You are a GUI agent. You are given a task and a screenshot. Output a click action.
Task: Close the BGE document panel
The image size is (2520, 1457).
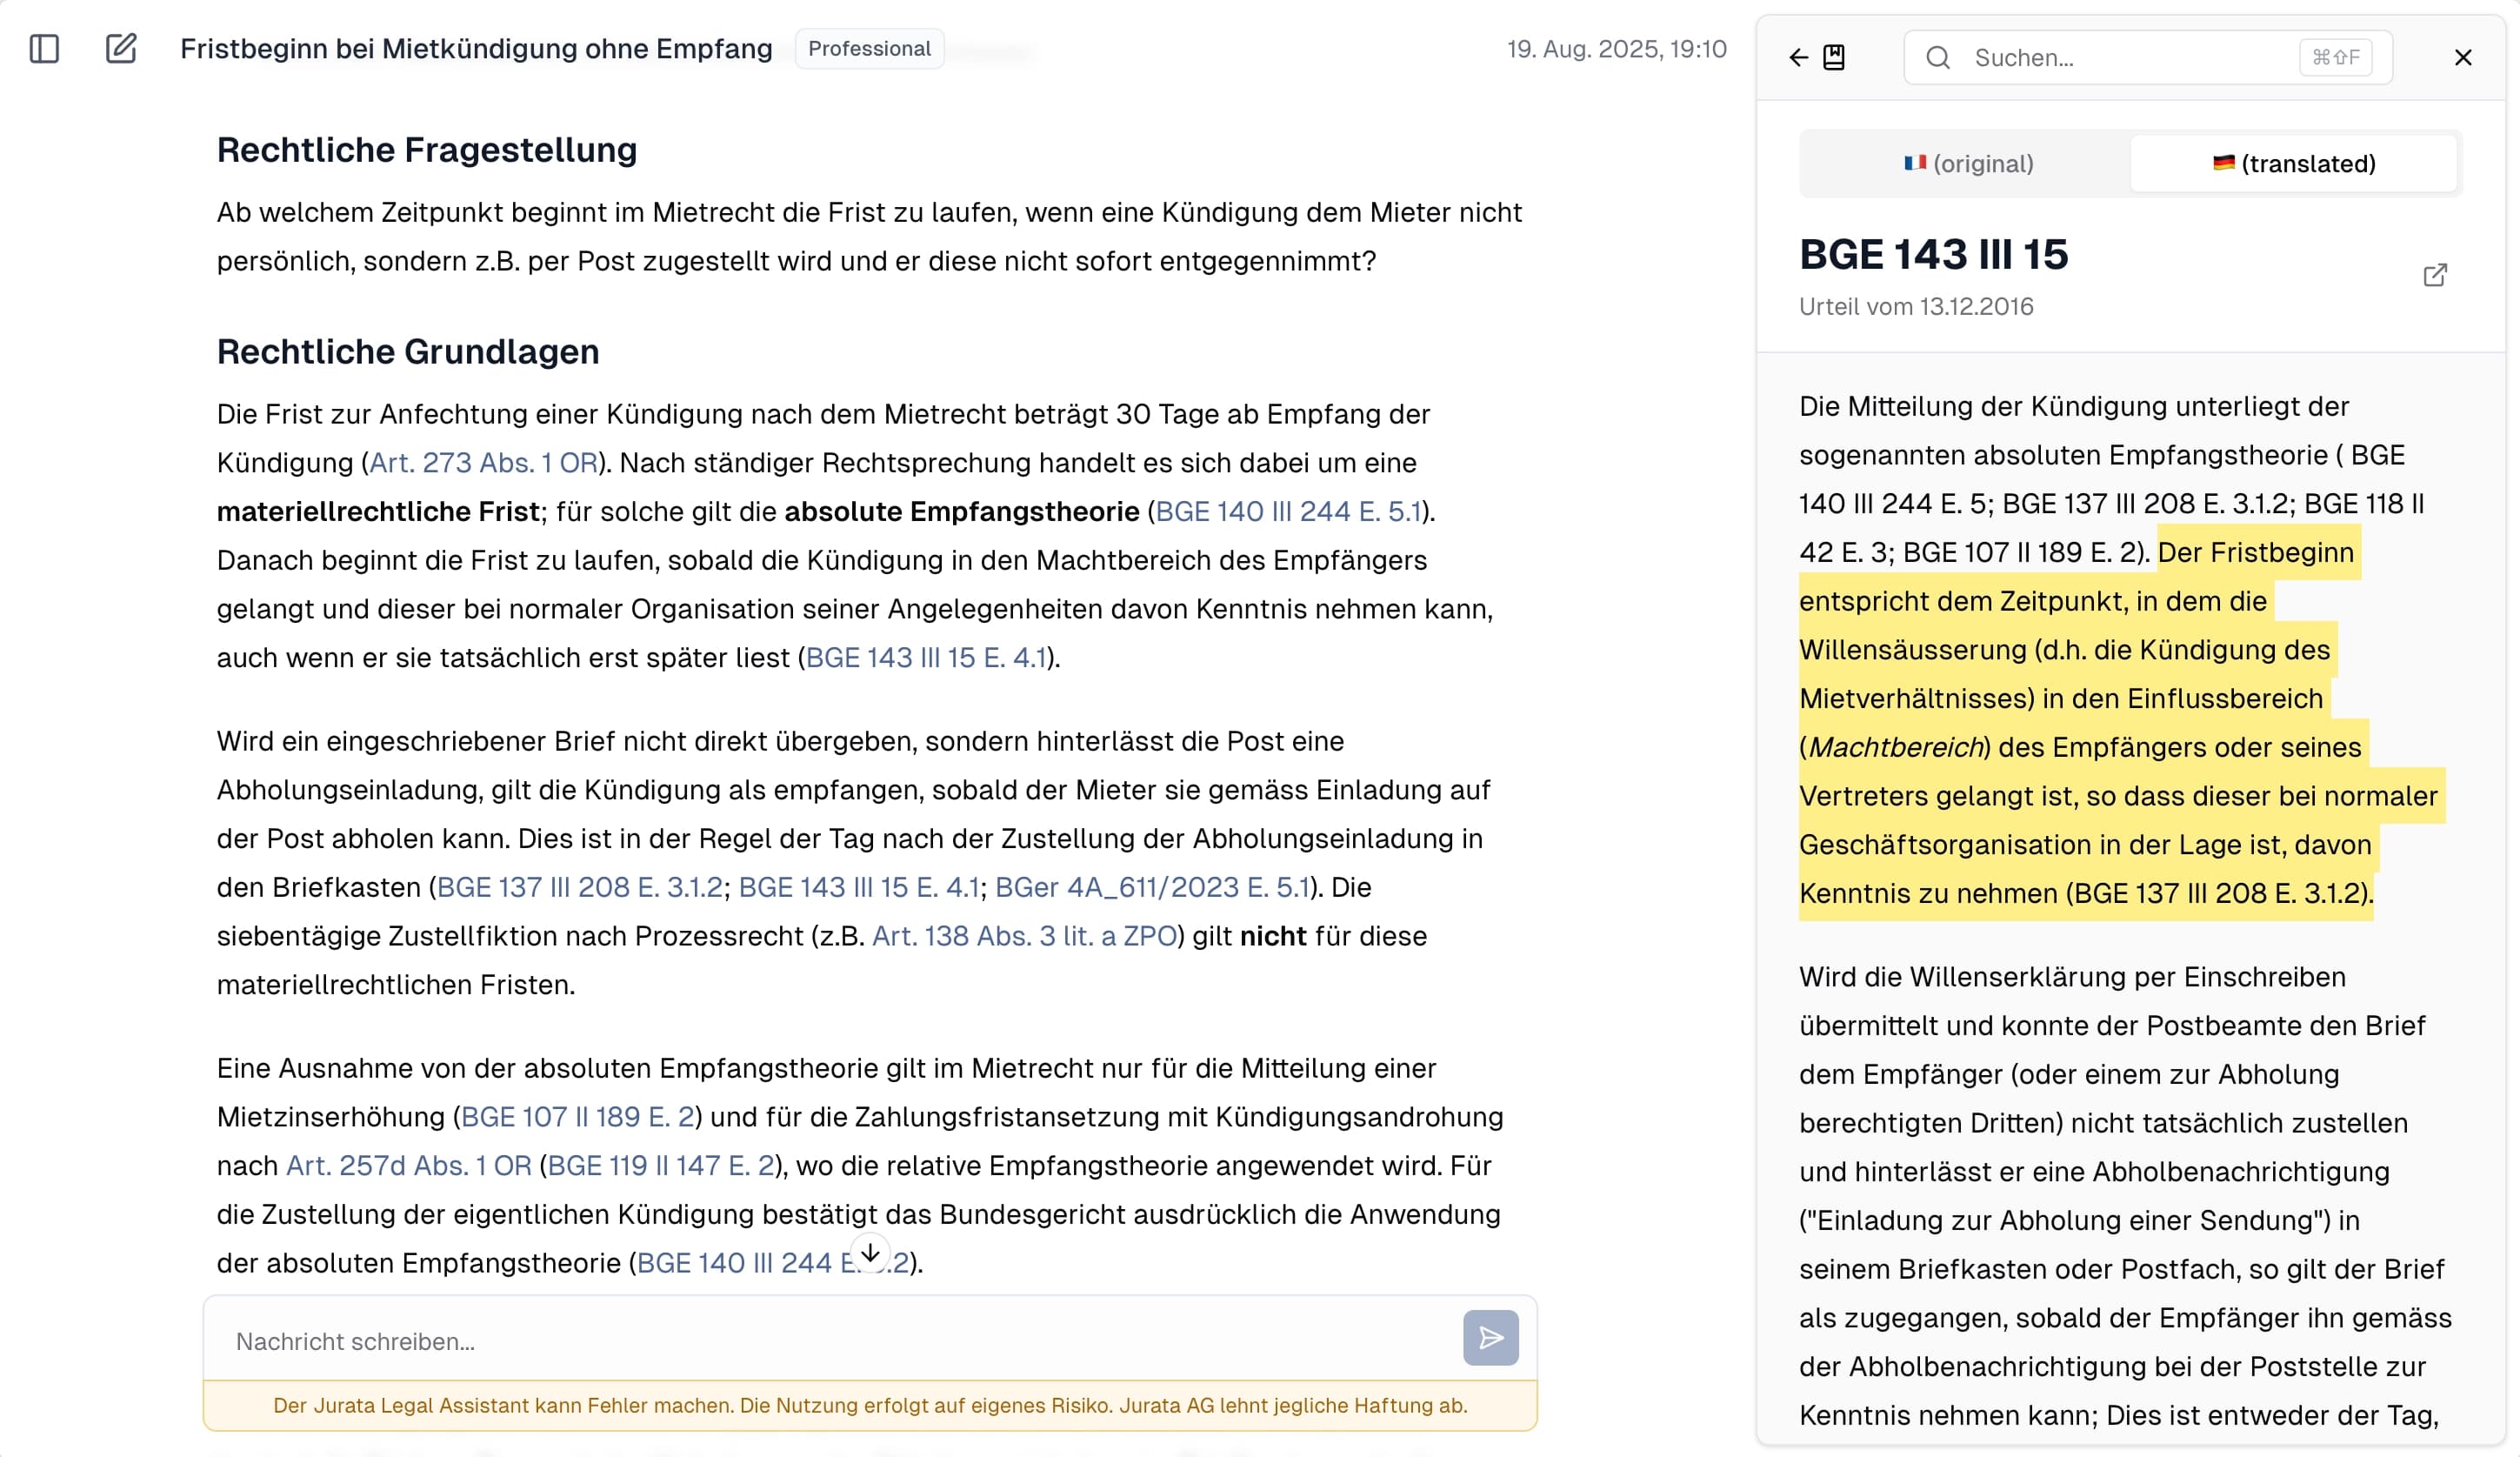click(x=2462, y=57)
